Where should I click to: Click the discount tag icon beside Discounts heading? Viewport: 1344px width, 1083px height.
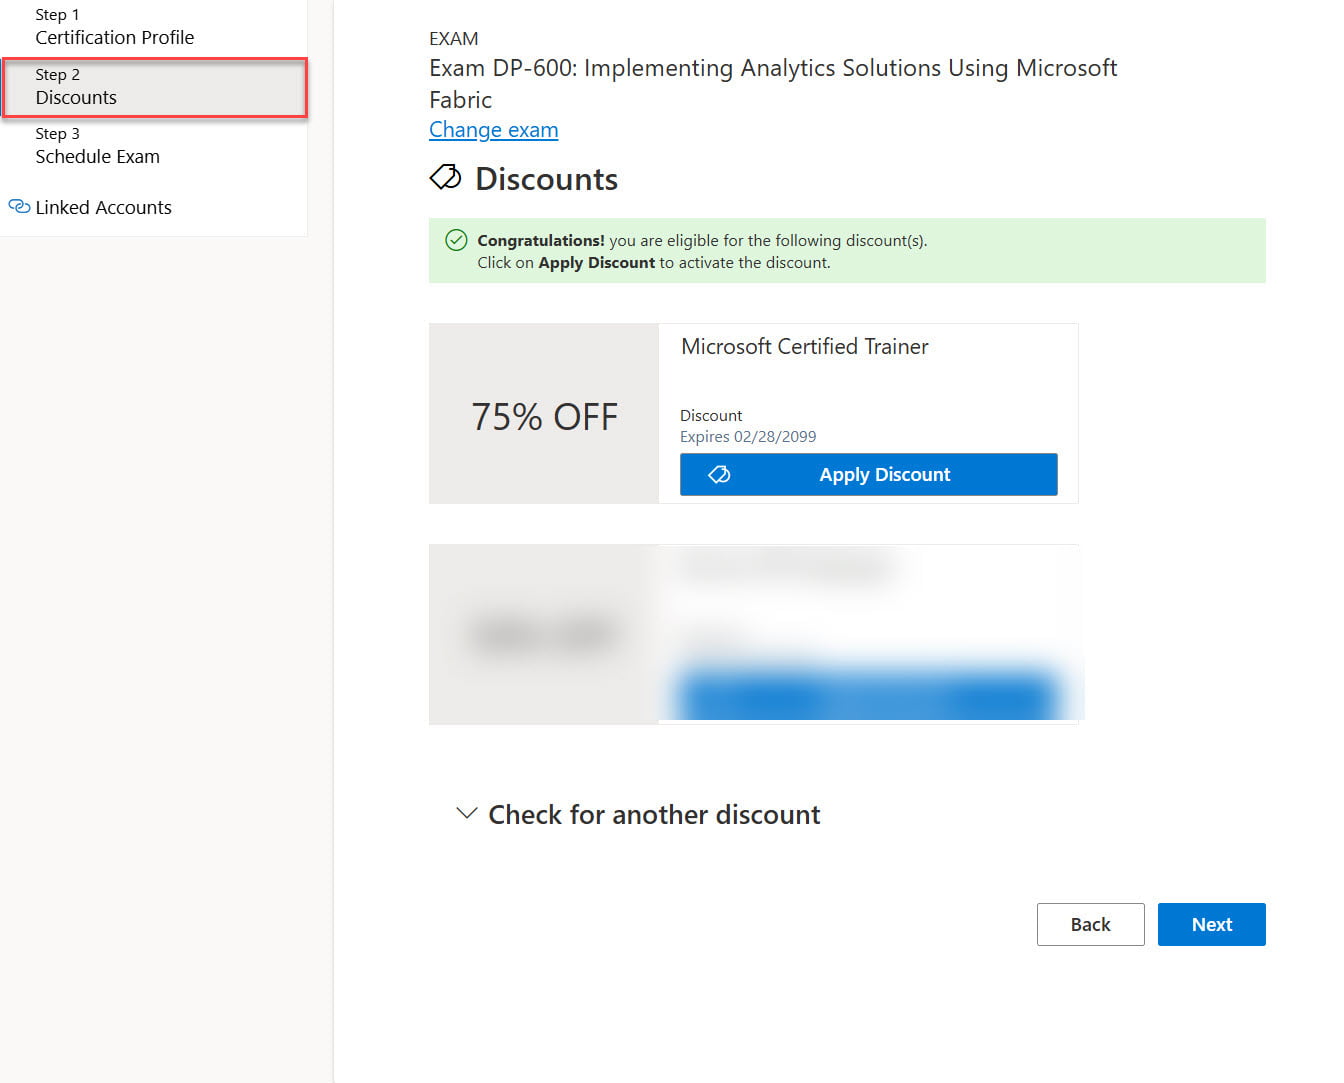445,177
